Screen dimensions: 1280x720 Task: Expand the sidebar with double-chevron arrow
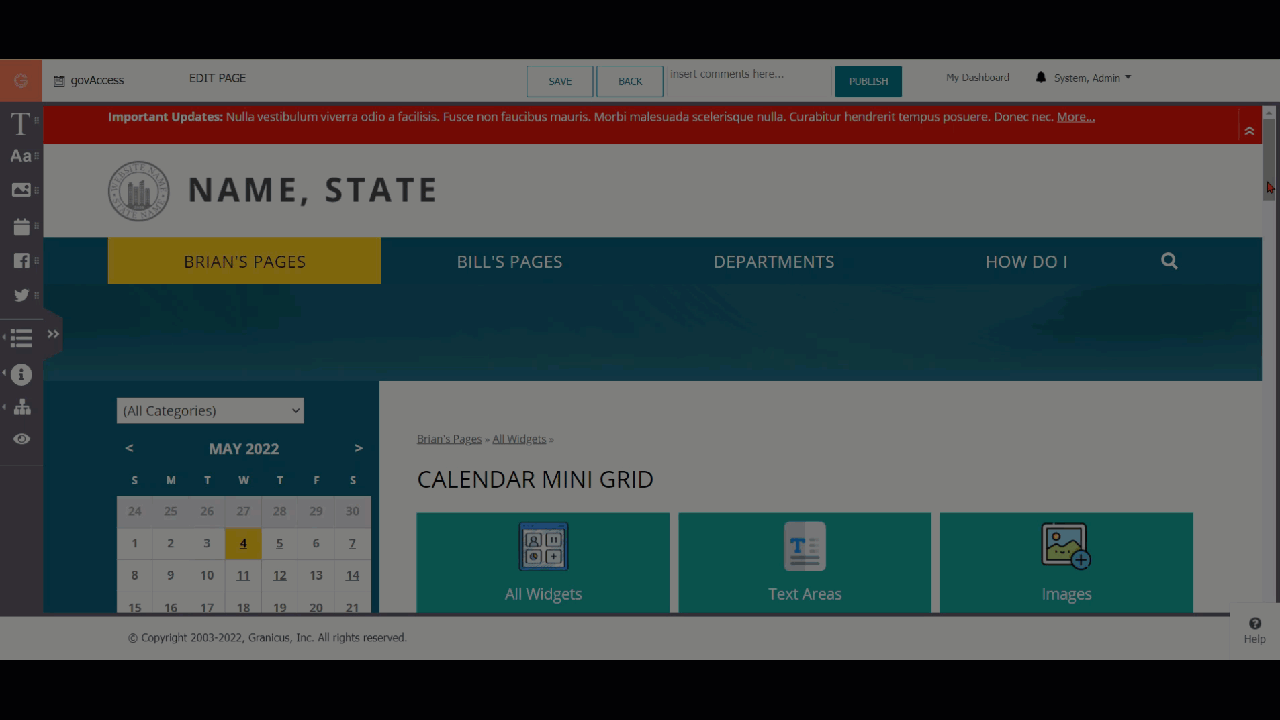pyautogui.click(x=53, y=334)
